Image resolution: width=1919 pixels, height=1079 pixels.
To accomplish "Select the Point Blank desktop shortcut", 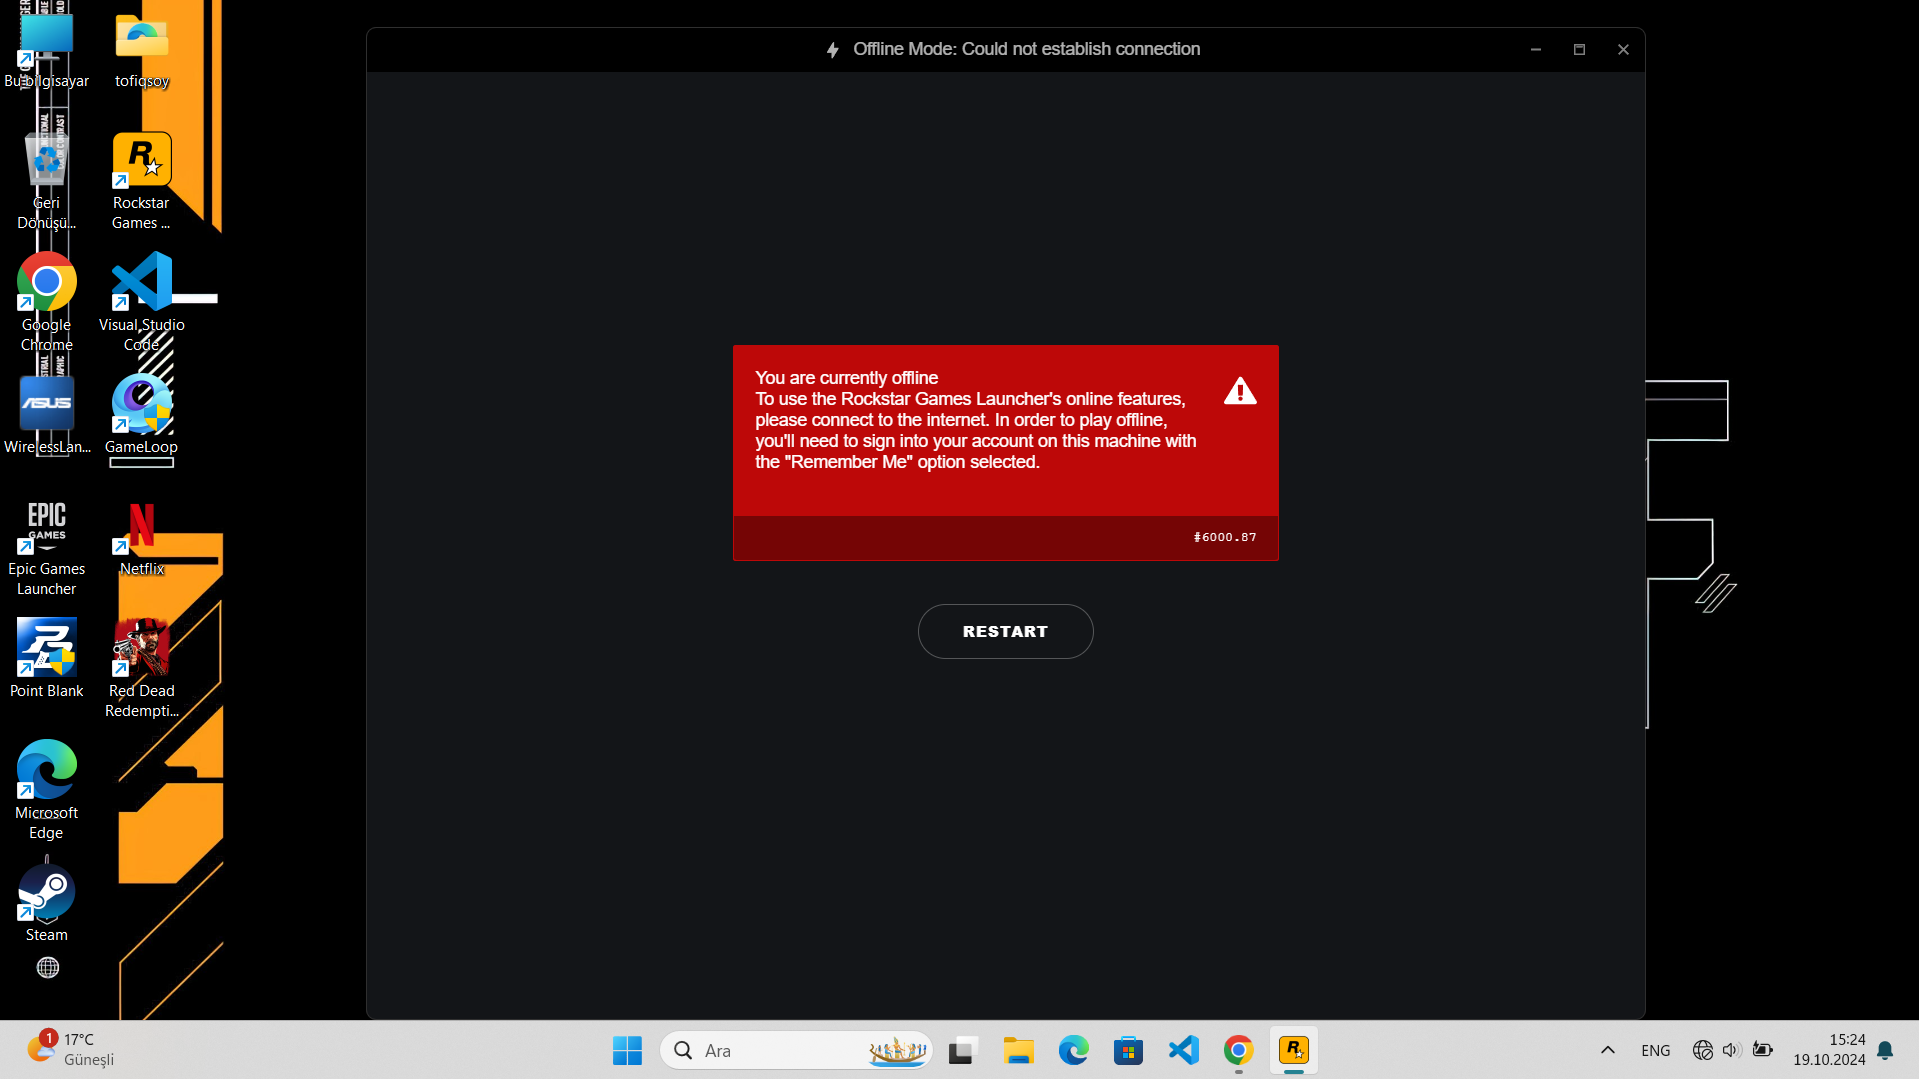I will coord(46,658).
